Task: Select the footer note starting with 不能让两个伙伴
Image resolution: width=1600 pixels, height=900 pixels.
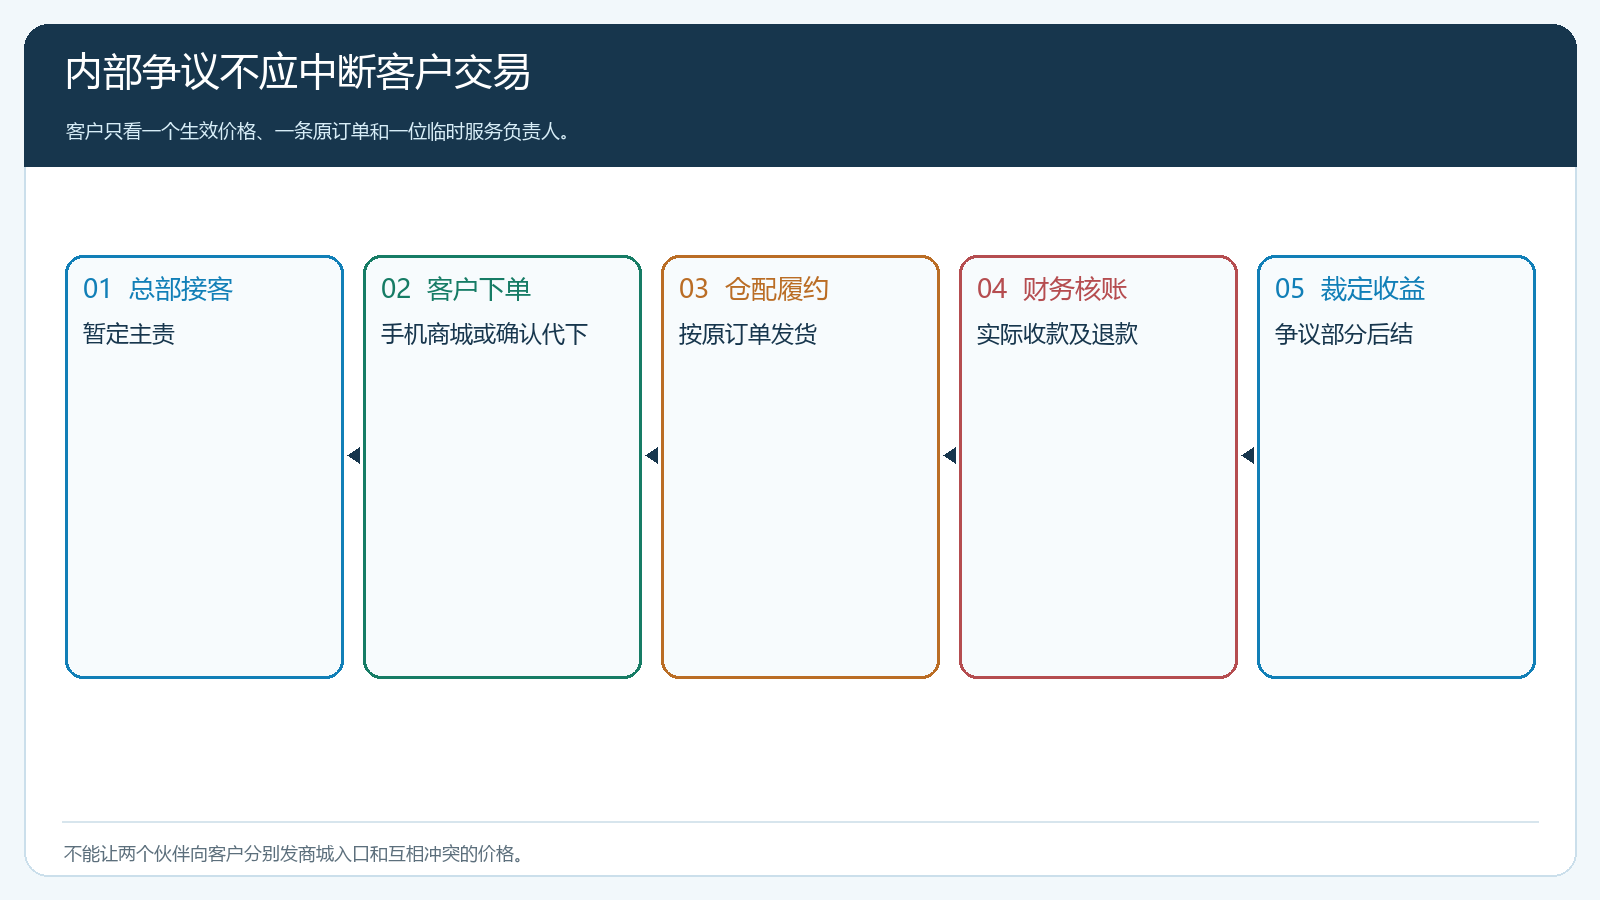Action: pyautogui.click(x=295, y=854)
